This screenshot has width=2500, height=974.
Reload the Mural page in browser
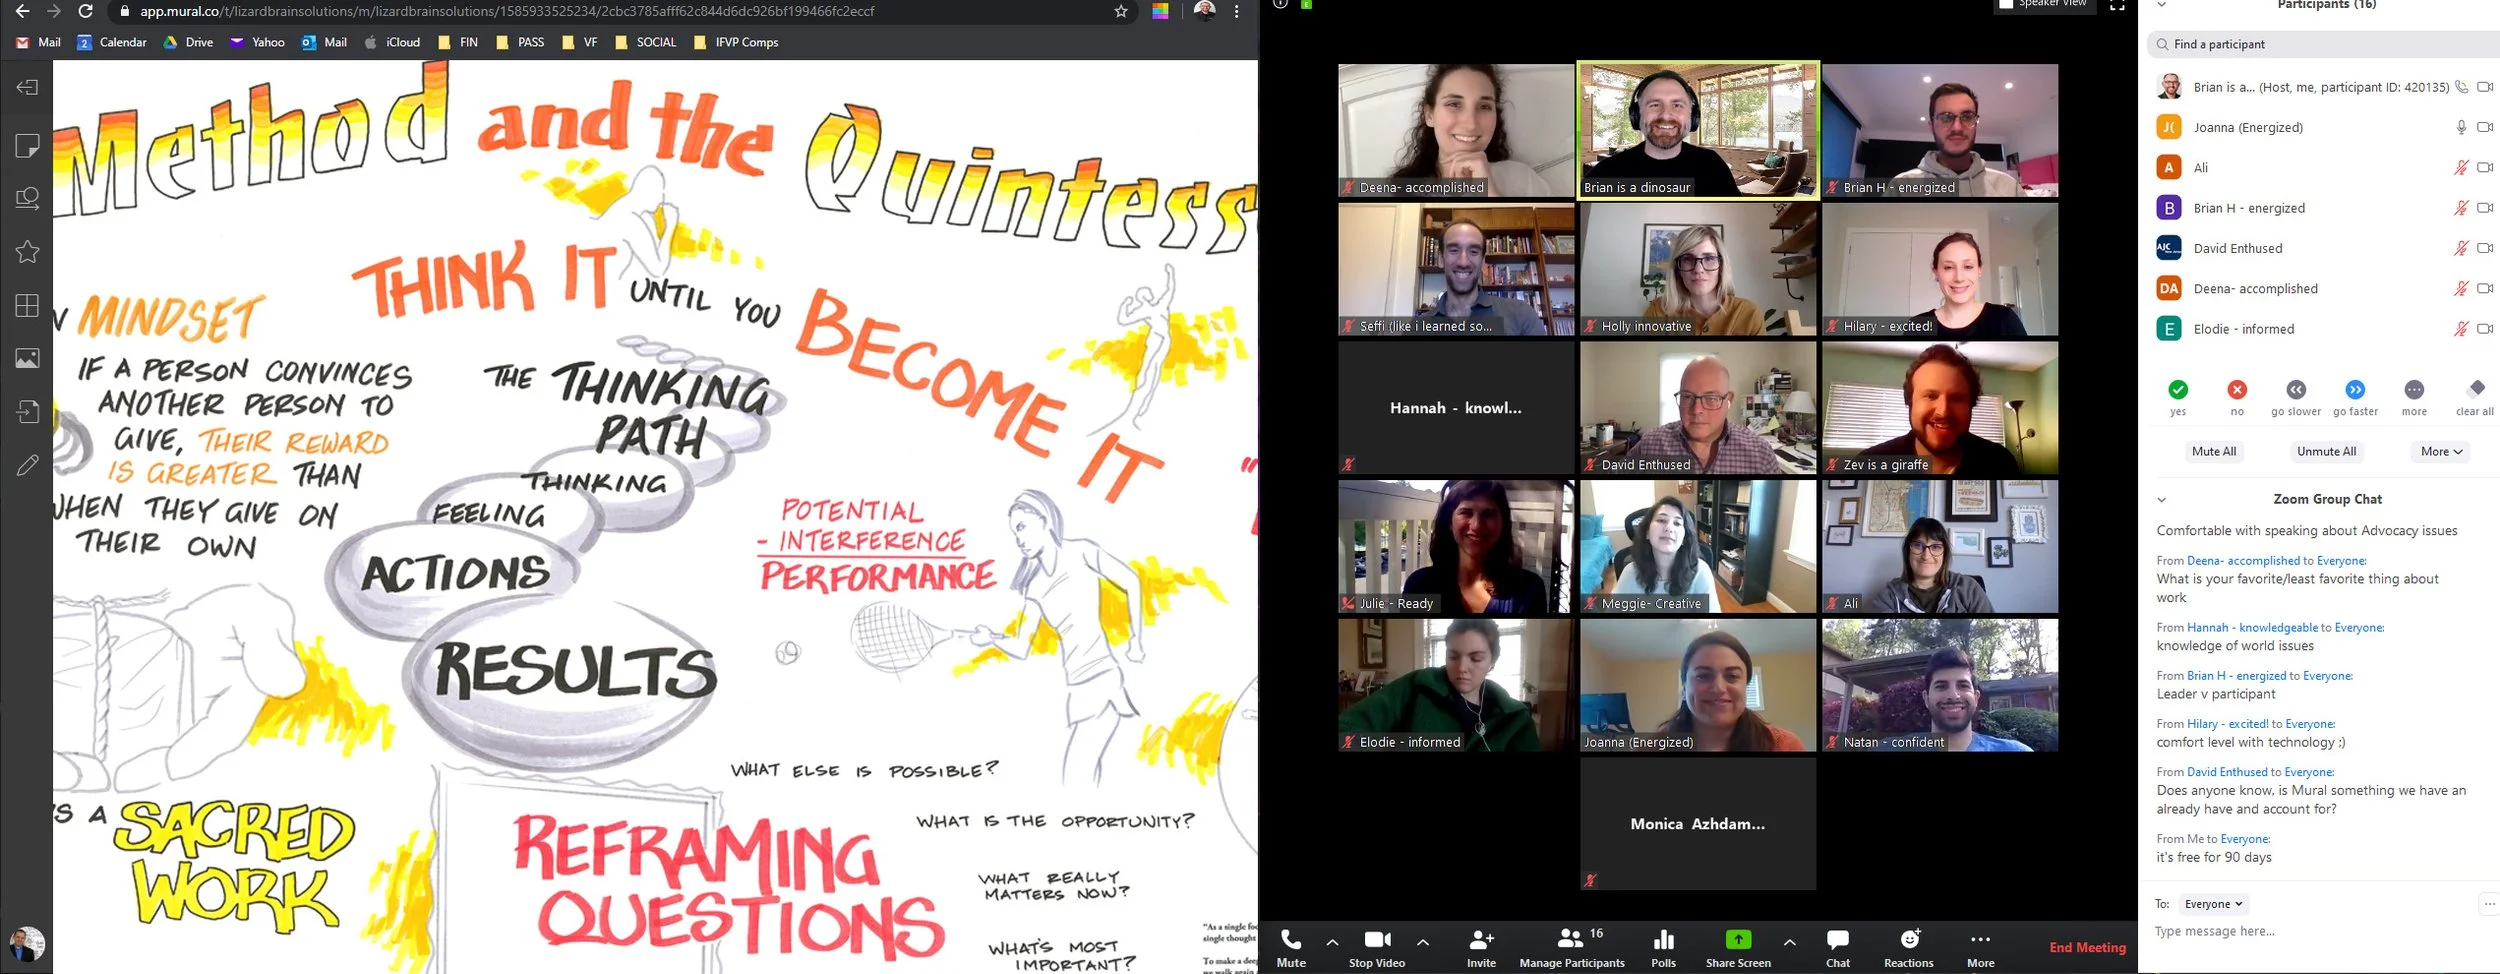click(86, 11)
